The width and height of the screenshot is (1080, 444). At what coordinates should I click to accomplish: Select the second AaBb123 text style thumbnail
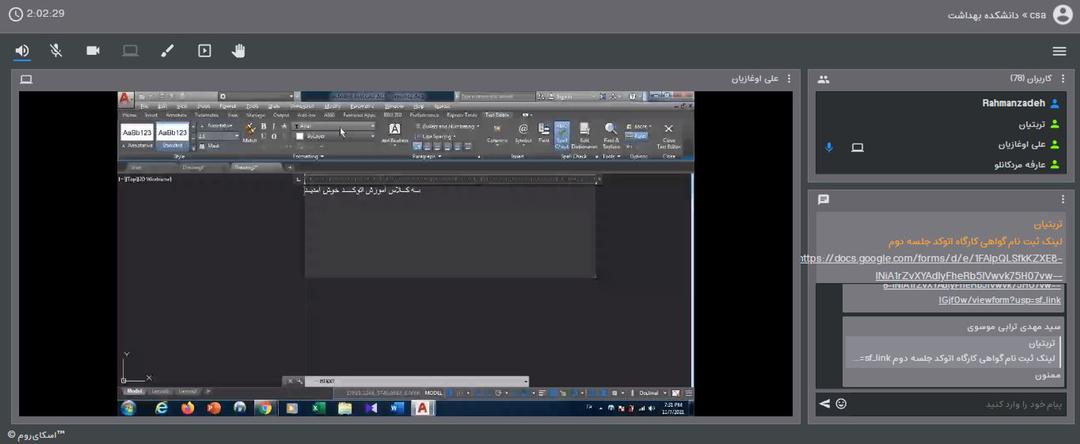tap(172, 132)
